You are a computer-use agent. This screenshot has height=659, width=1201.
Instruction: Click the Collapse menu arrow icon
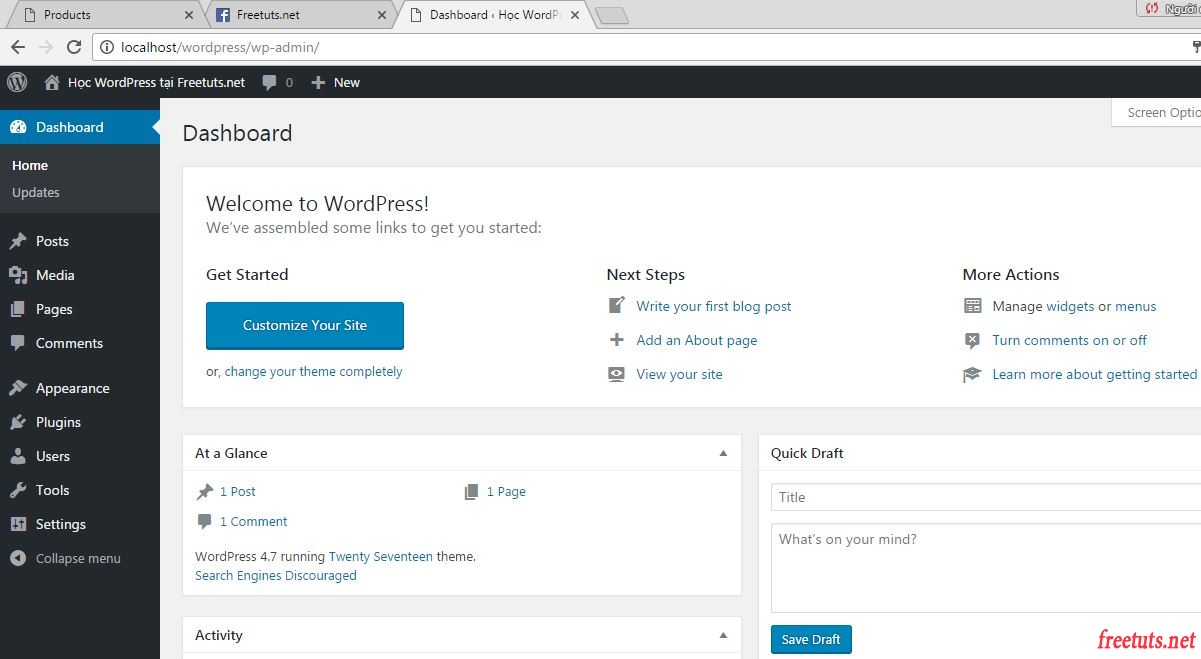pyautogui.click(x=17, y=558)
